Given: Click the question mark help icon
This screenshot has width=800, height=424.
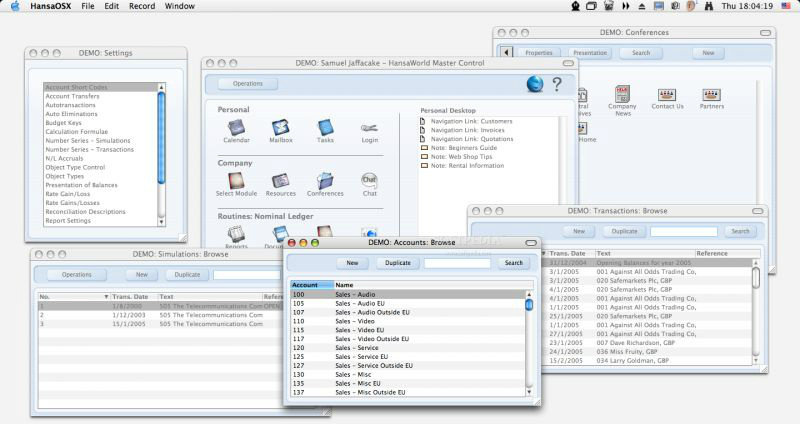Looking at the screenshot, I should (x=557, y=84).
